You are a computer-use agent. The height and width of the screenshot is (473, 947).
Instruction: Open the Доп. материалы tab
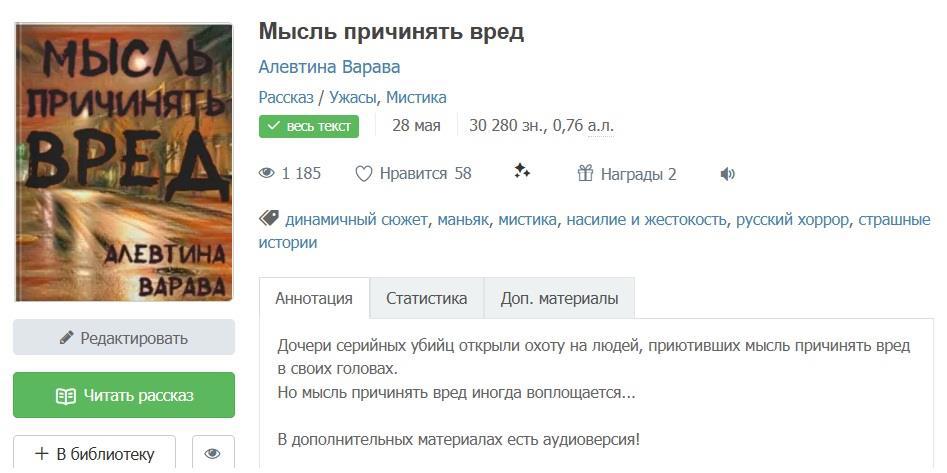click(559, 298)
